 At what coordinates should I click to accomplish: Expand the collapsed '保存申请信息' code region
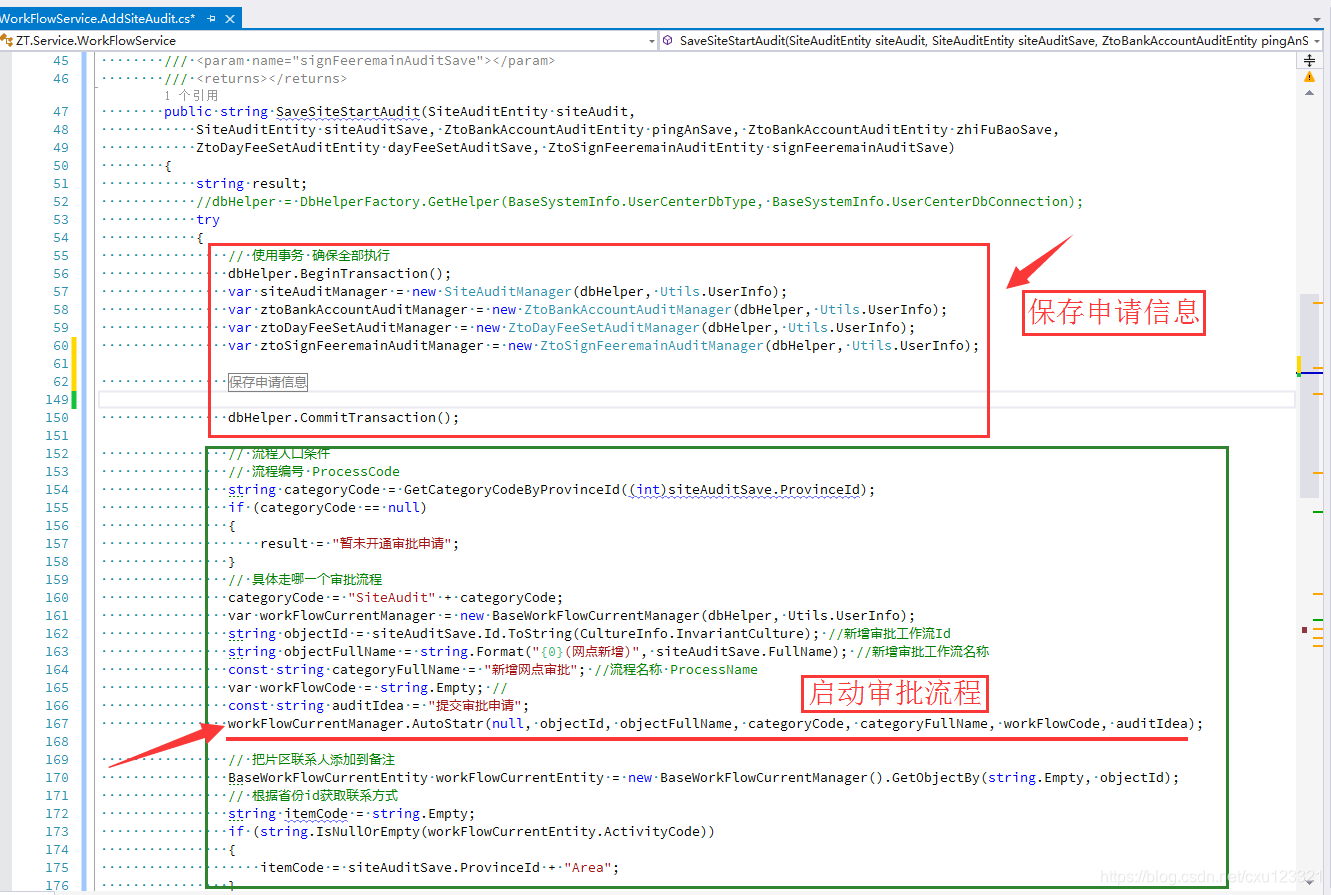tap(268, 381)
